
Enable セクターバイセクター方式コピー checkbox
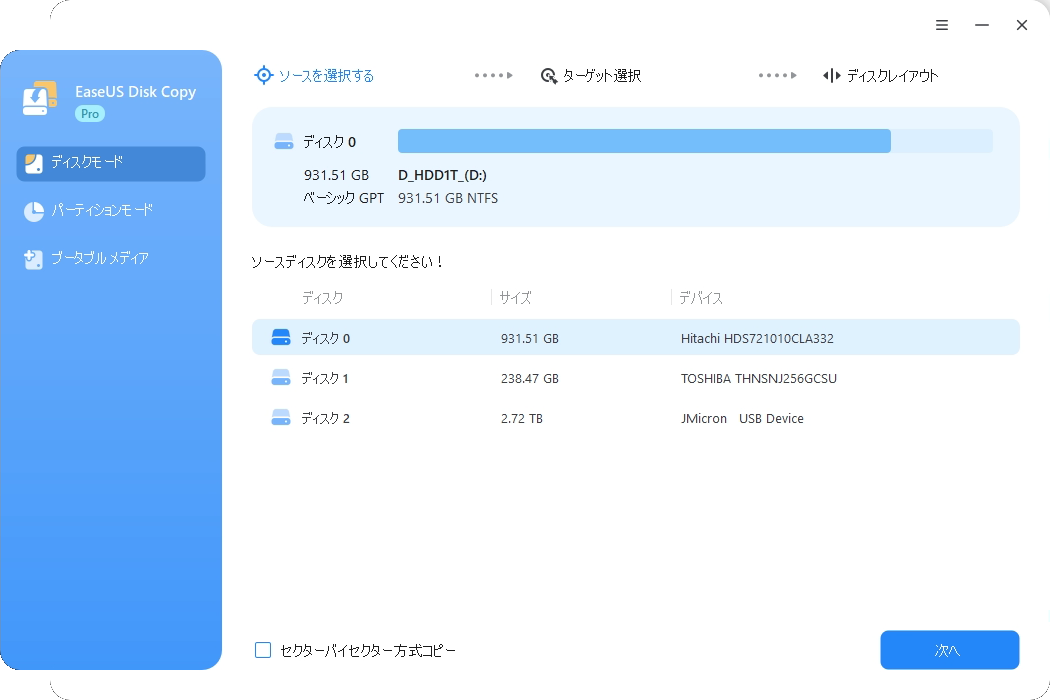tap(262, 650)
